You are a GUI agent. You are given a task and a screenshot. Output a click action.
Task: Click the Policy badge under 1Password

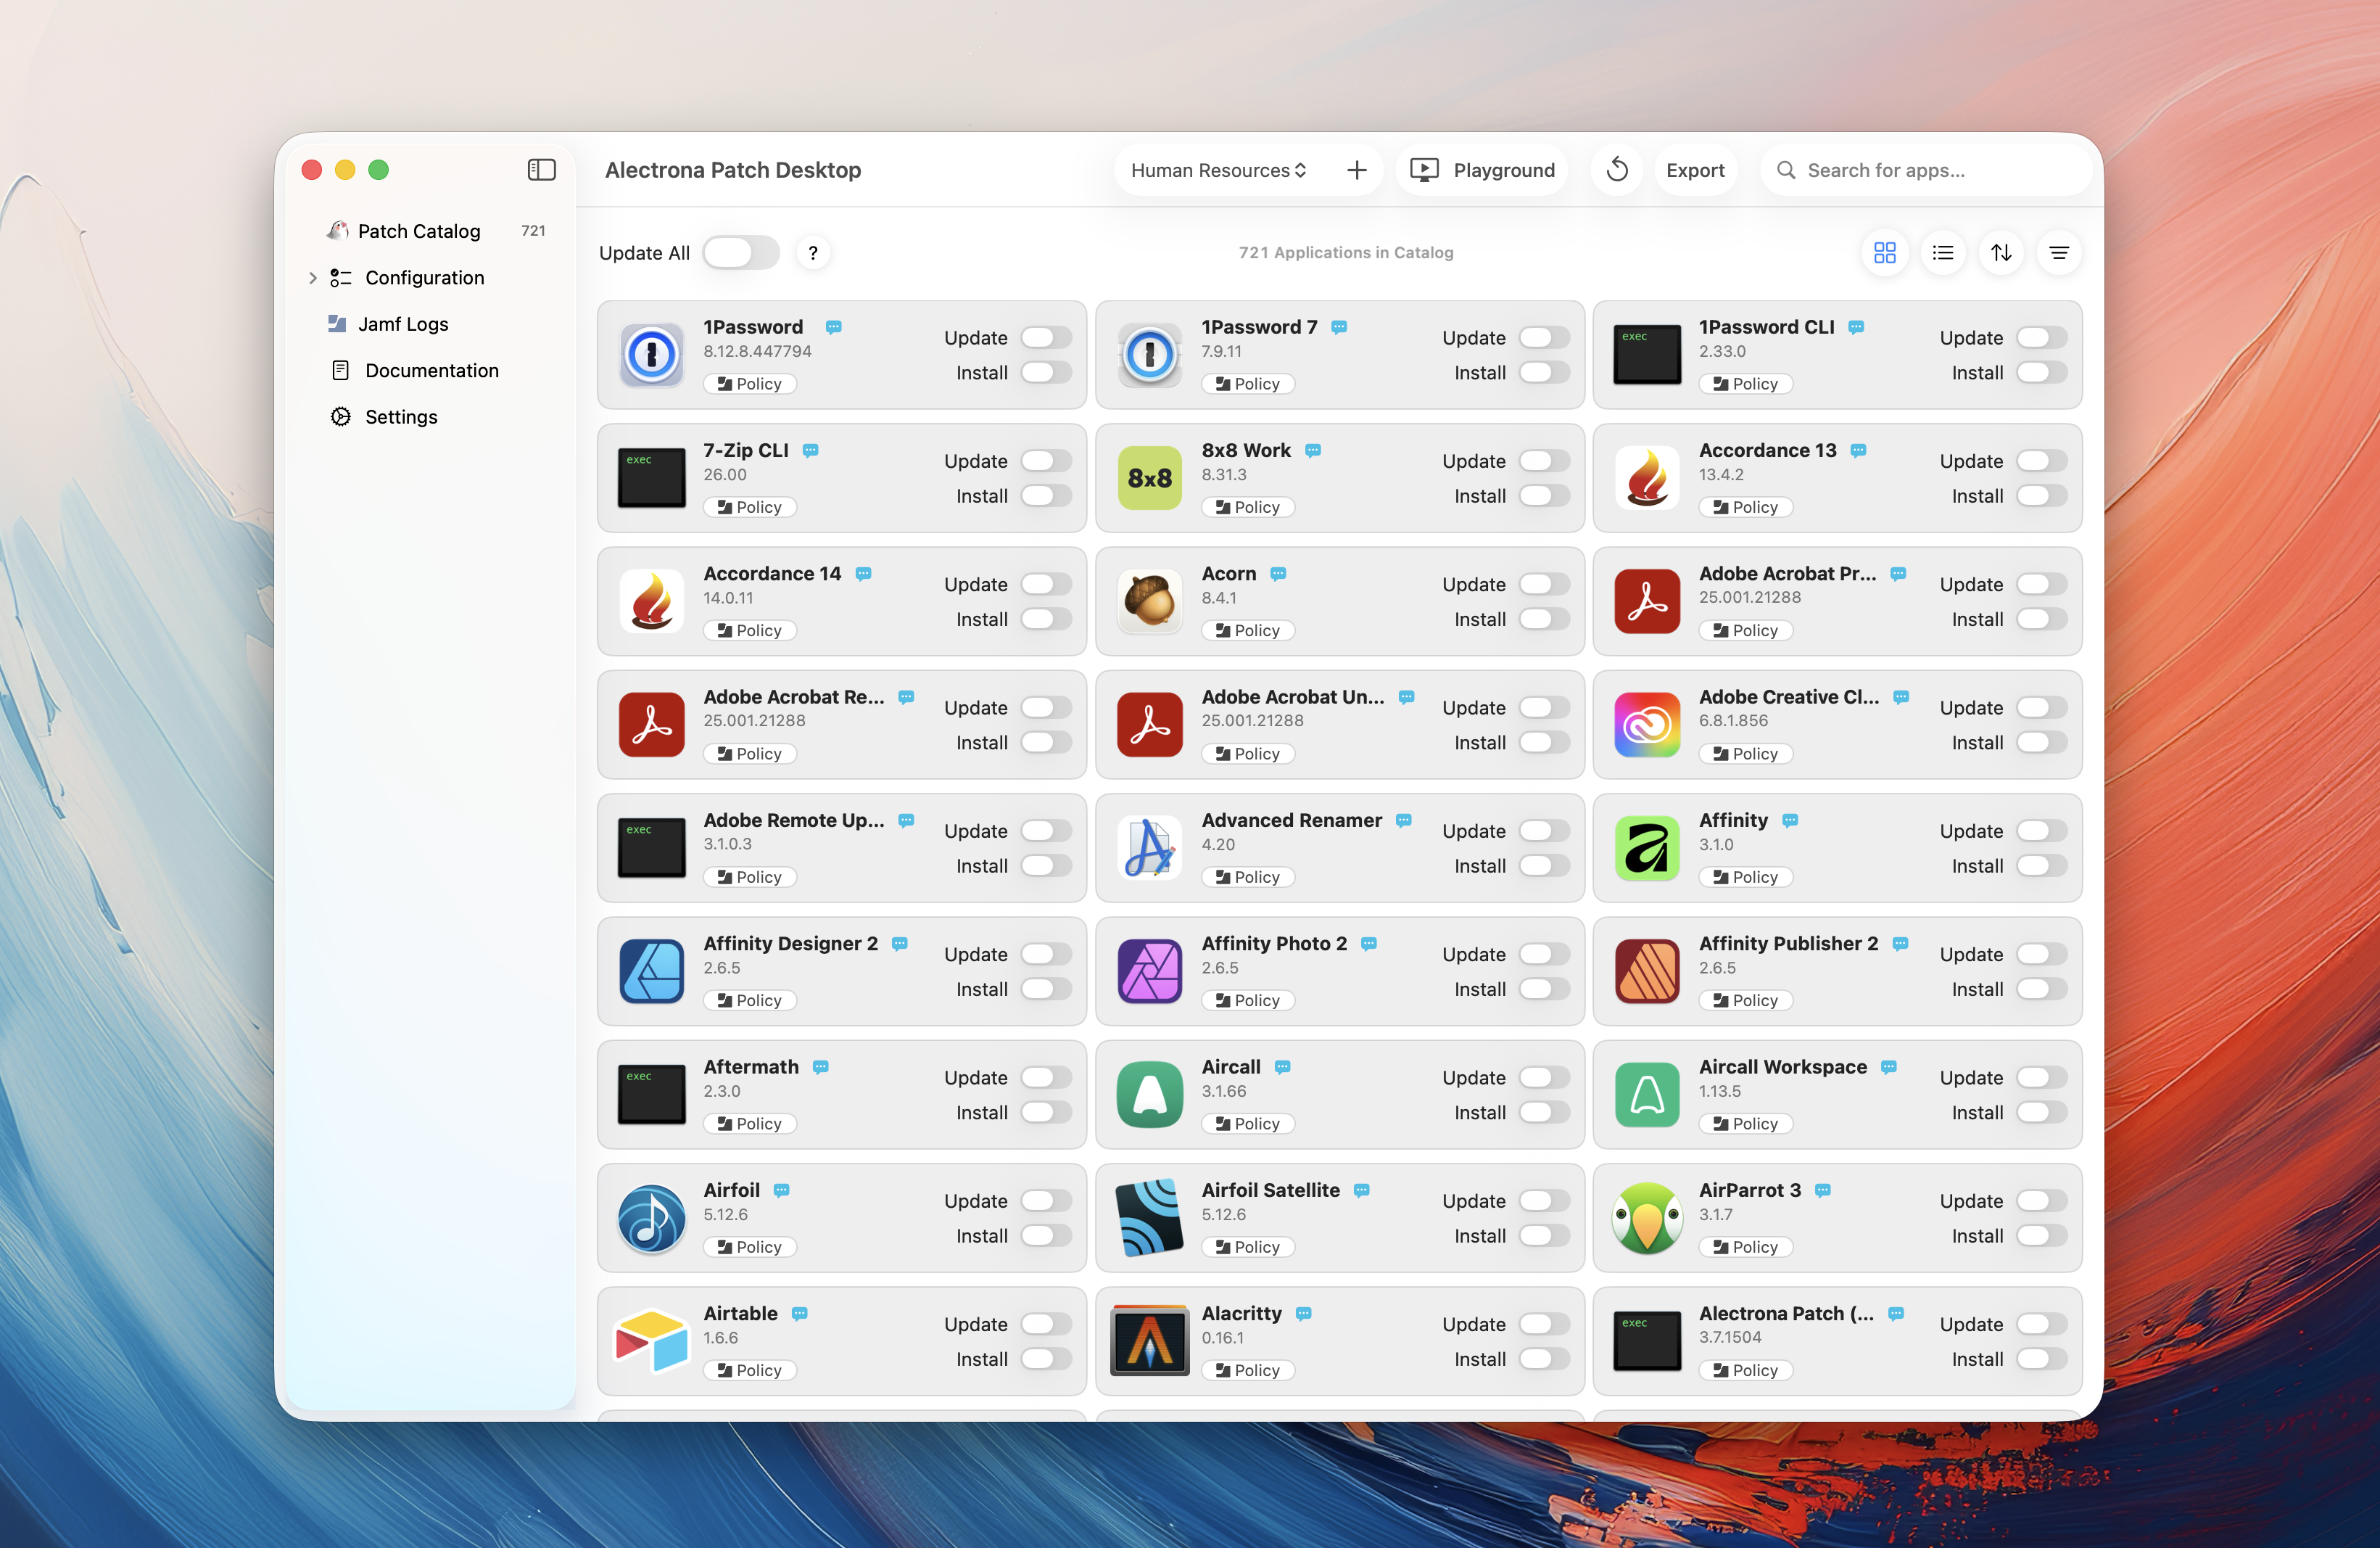(x=749, y=384)
